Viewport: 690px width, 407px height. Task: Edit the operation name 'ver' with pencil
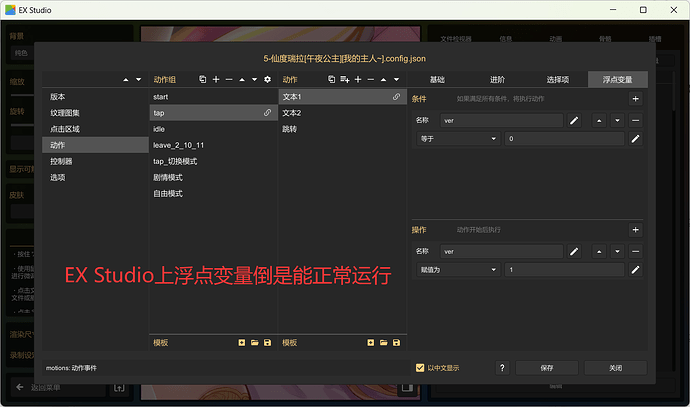pyautogui.click(x=574, y=251)
